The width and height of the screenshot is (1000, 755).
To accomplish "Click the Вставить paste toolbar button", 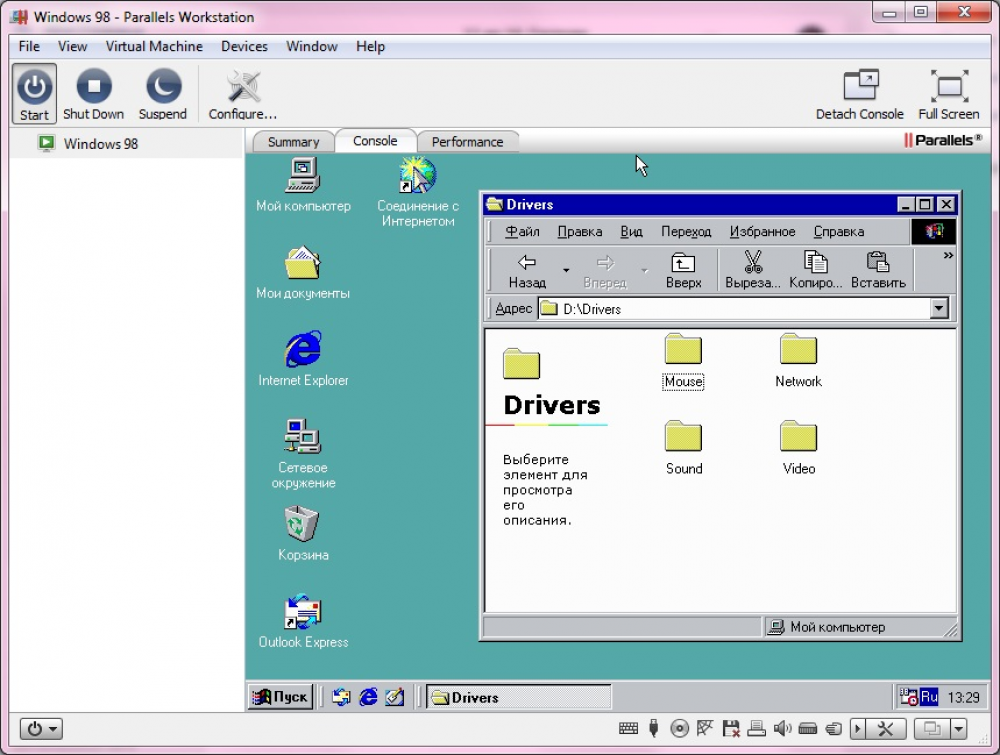I will click(878, 271).
